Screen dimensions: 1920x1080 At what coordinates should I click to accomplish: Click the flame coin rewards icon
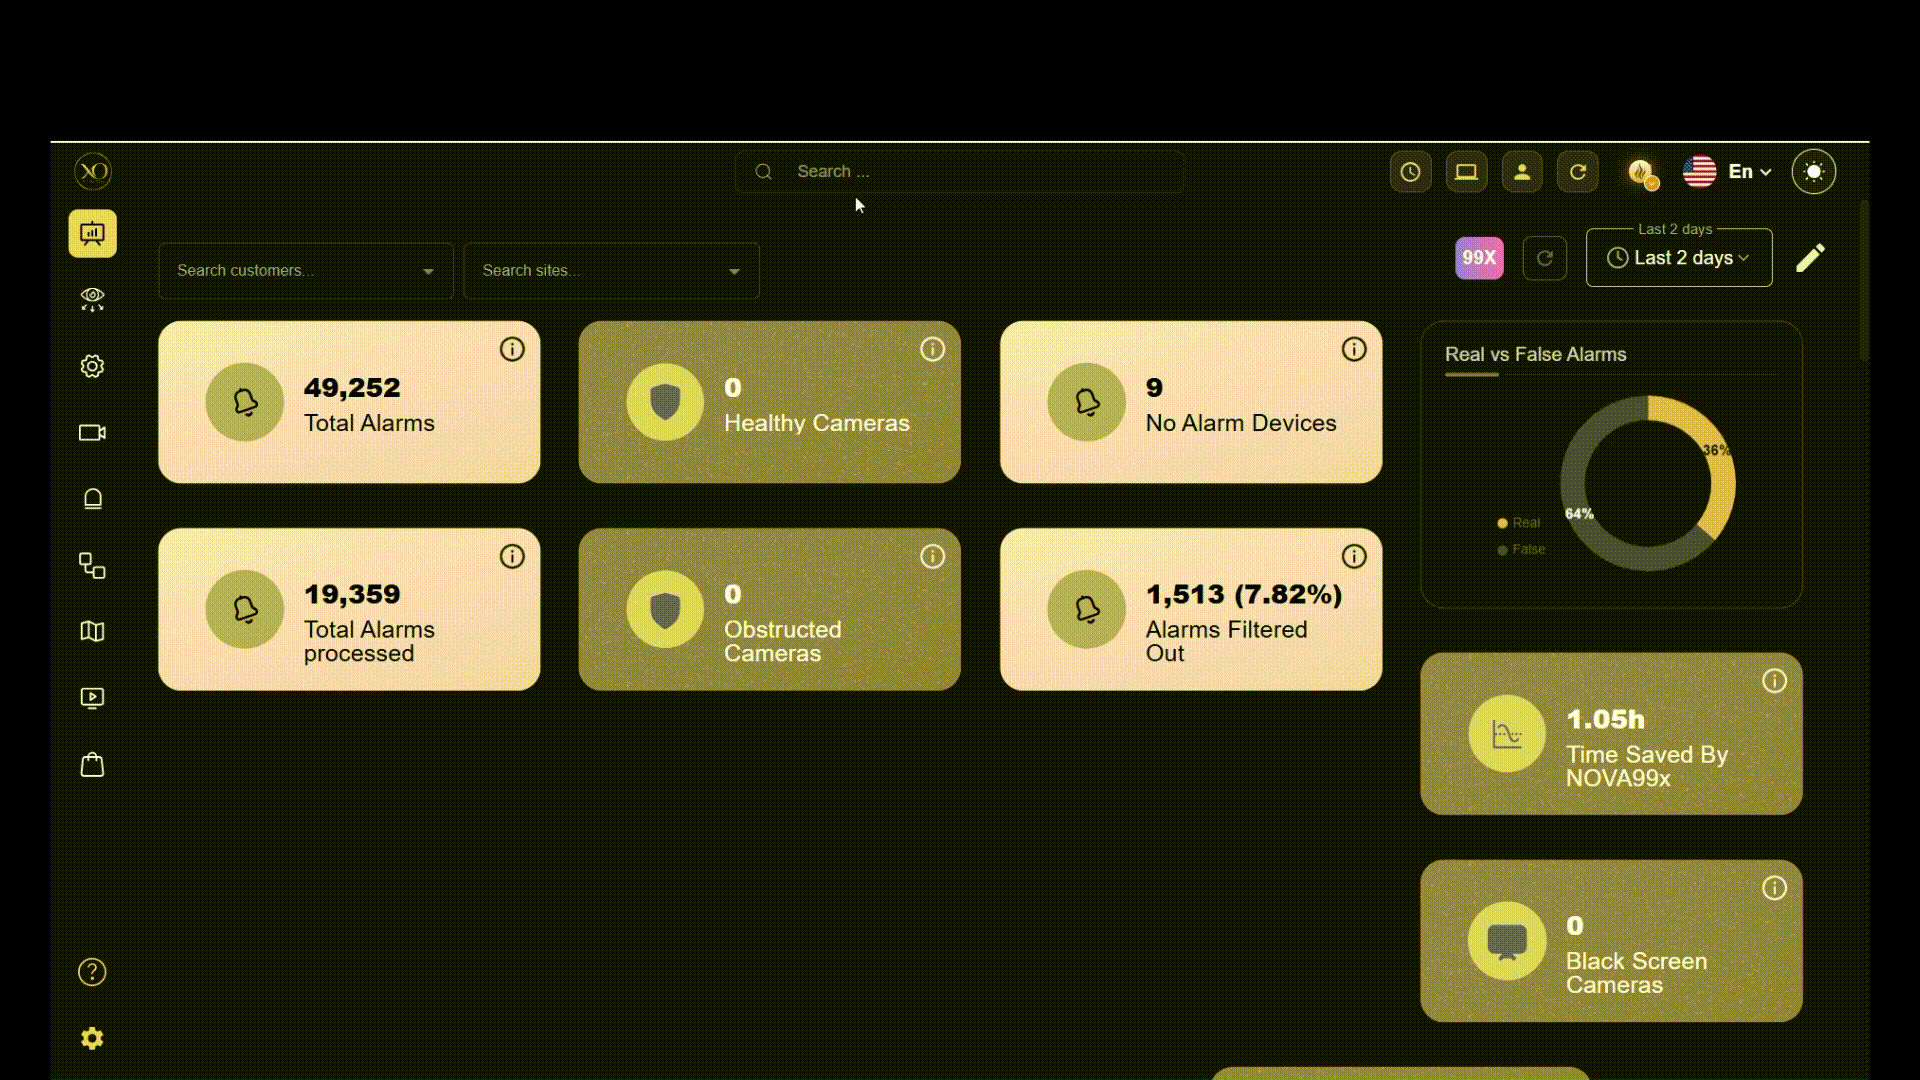coord(1642,173)
